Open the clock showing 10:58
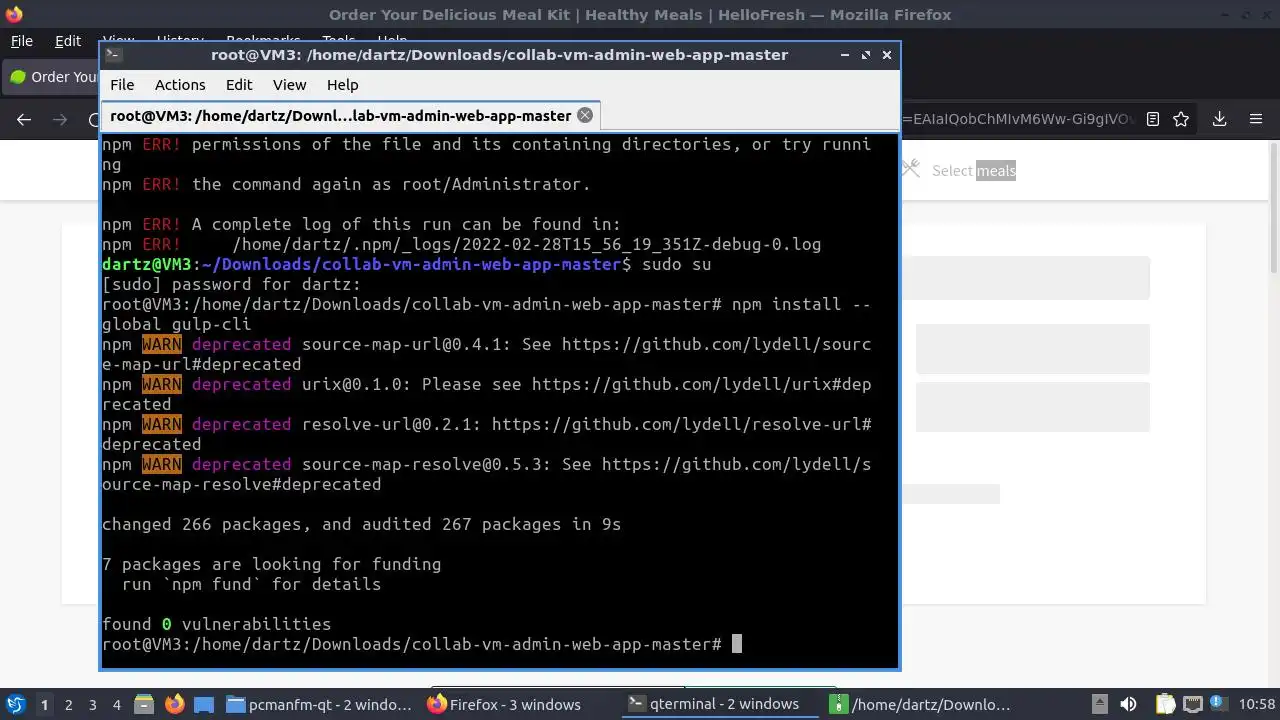 (1257, 705)
